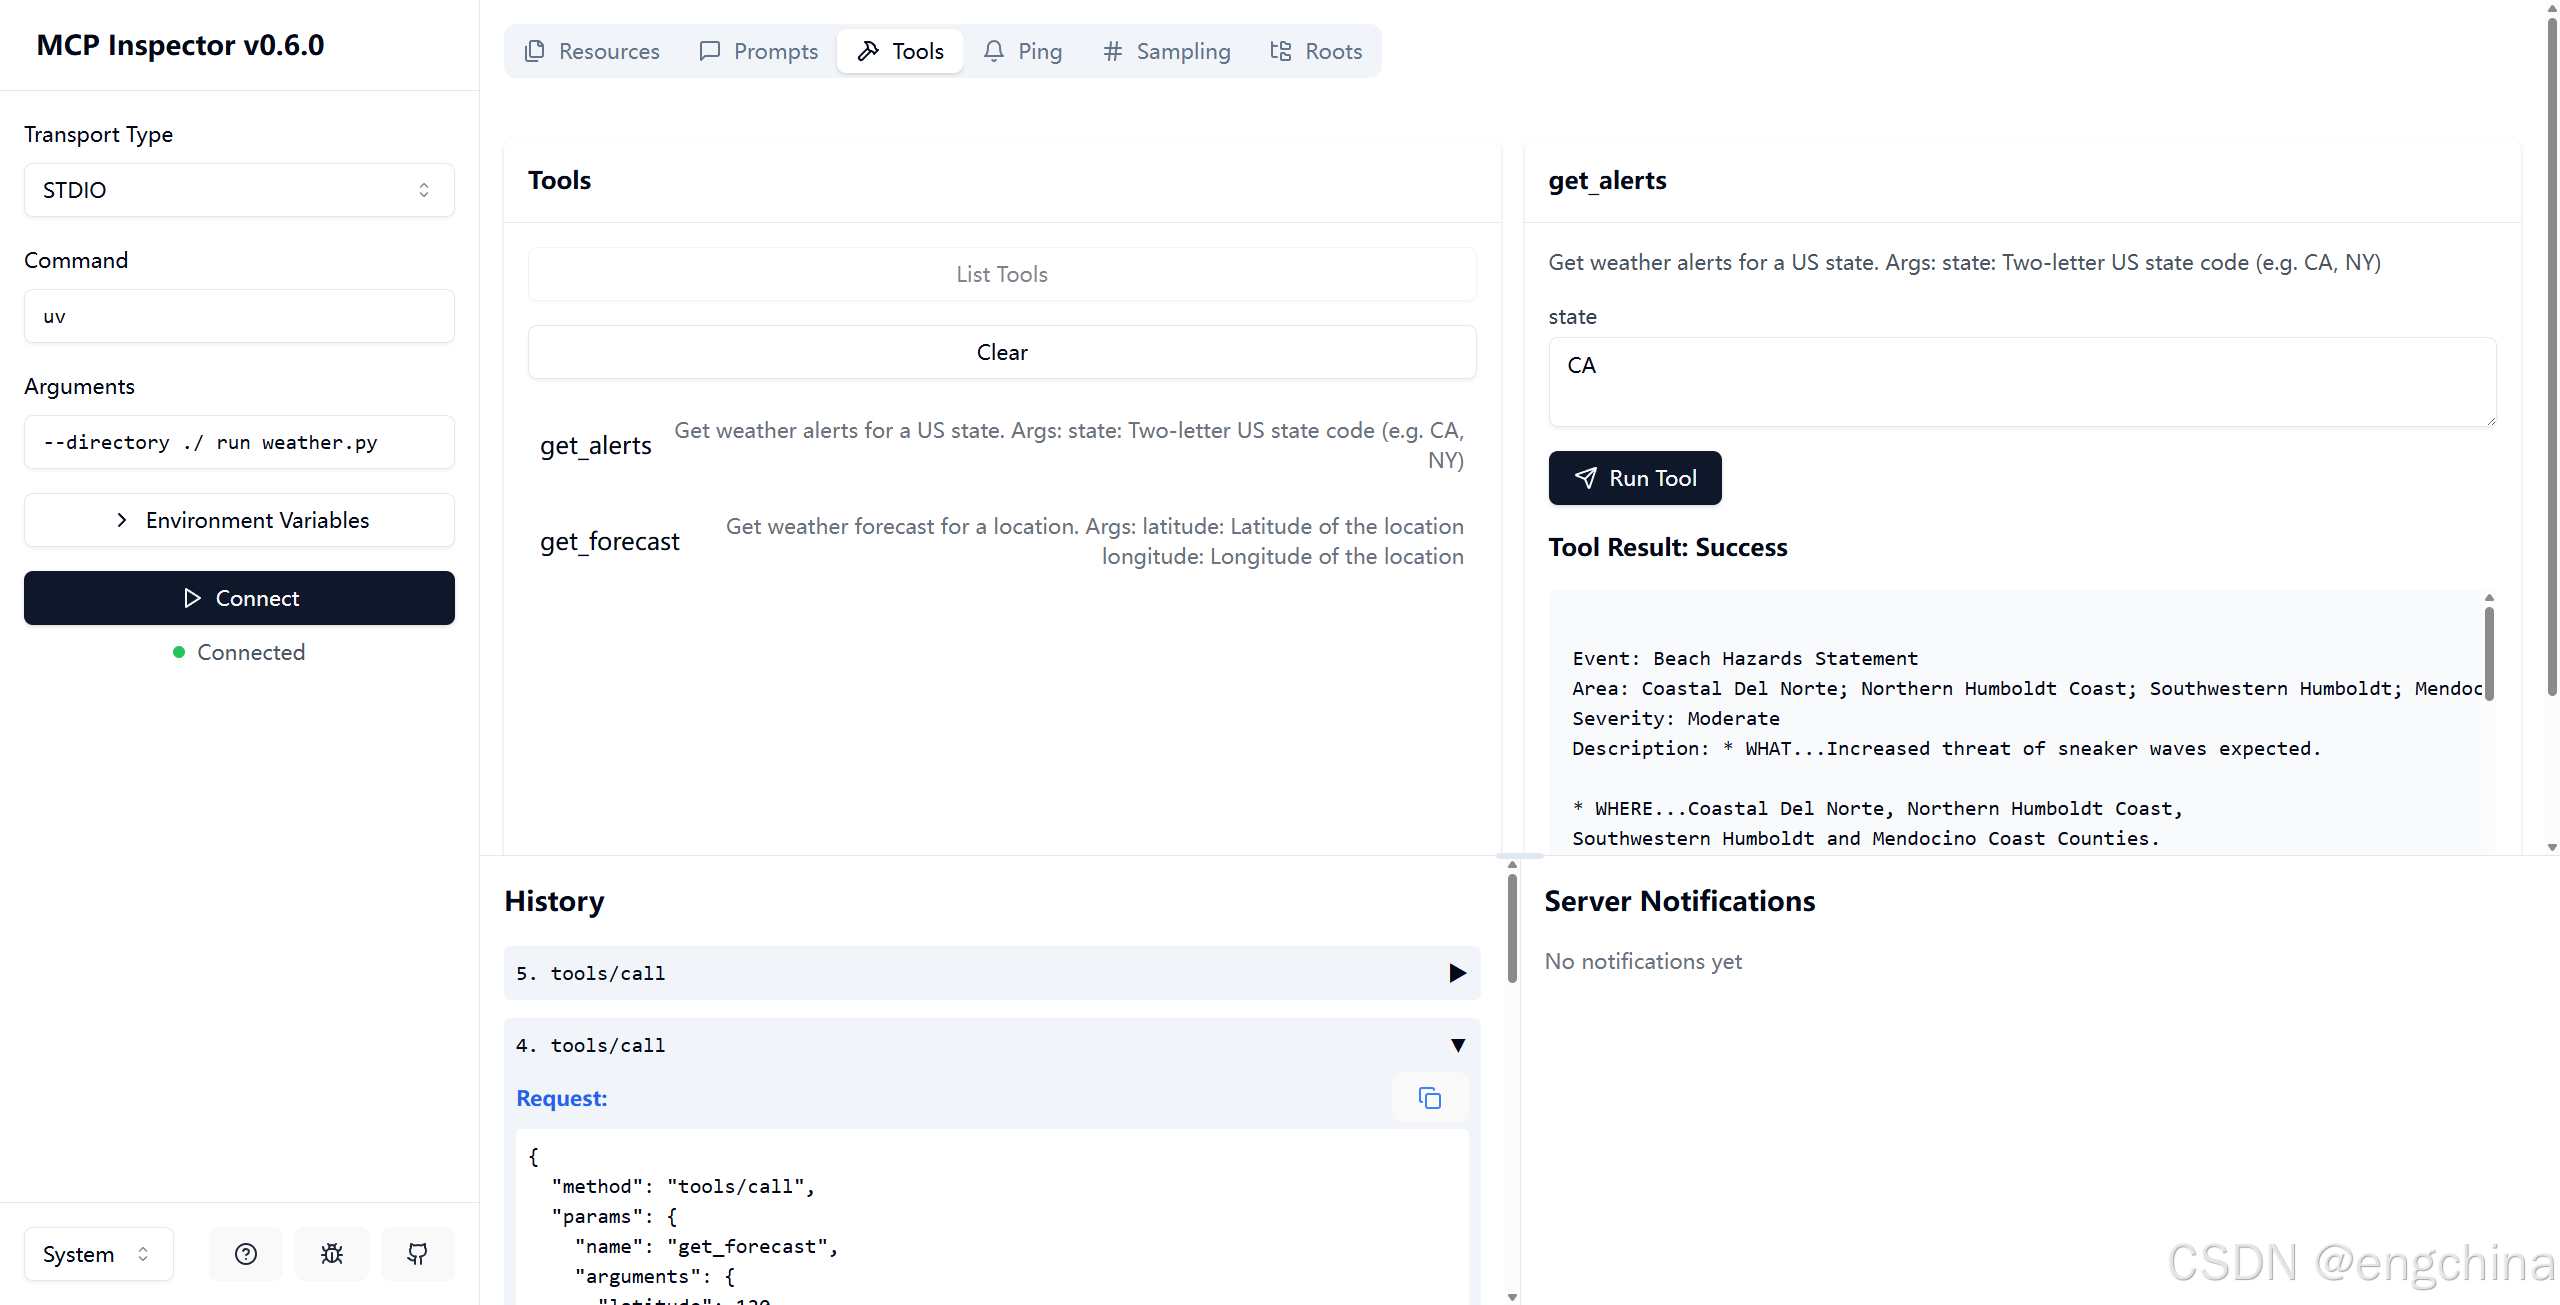Select the get_alerts tool row

click(1002, 445)
